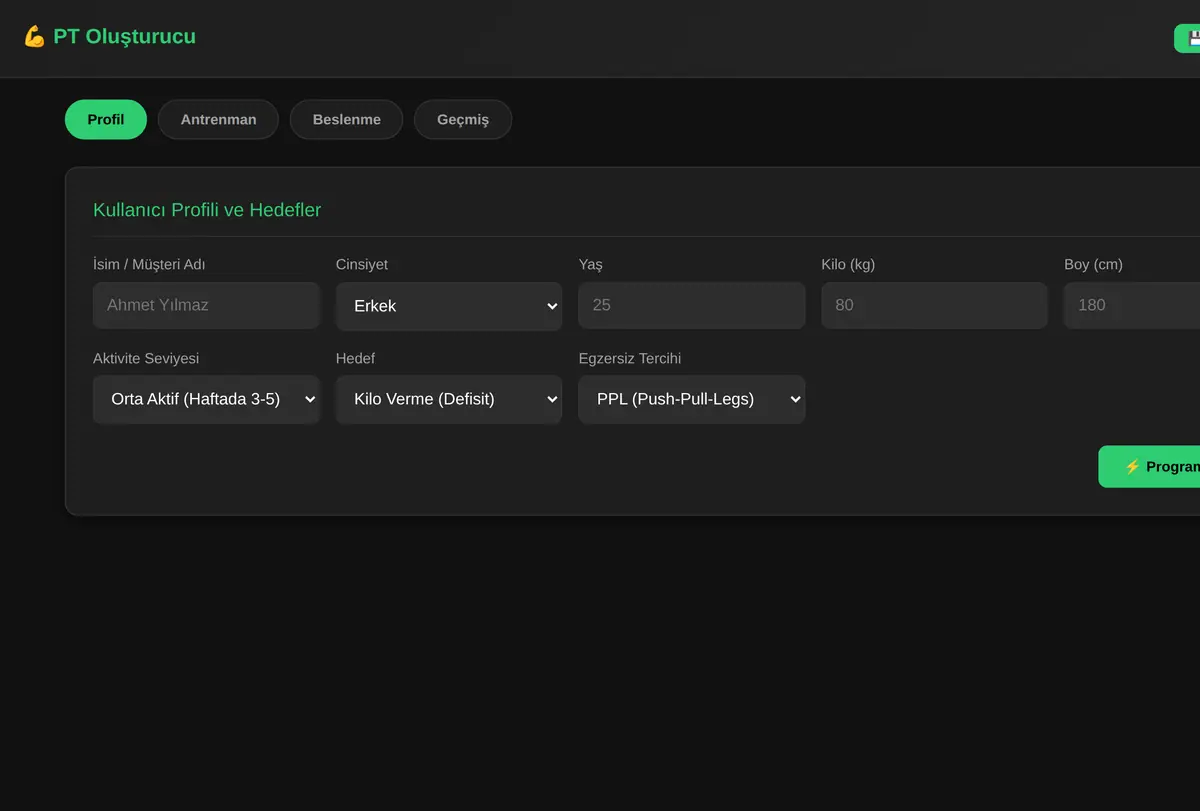Click the İsim / Müşteri Adı label
Image resolution: width=1200 pixels, height=811 pixels.
149,265
